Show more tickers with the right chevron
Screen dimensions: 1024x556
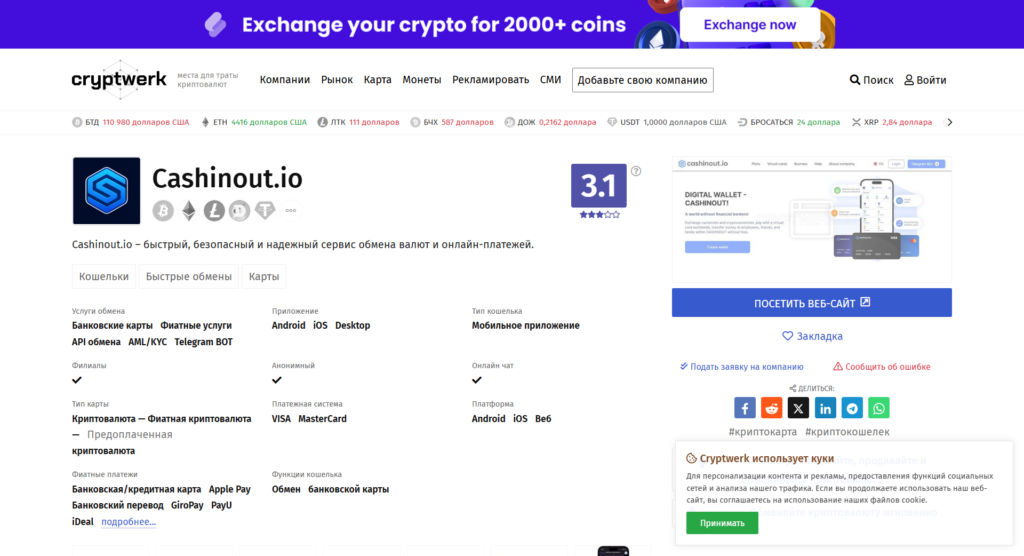click(x=950, y=122)
